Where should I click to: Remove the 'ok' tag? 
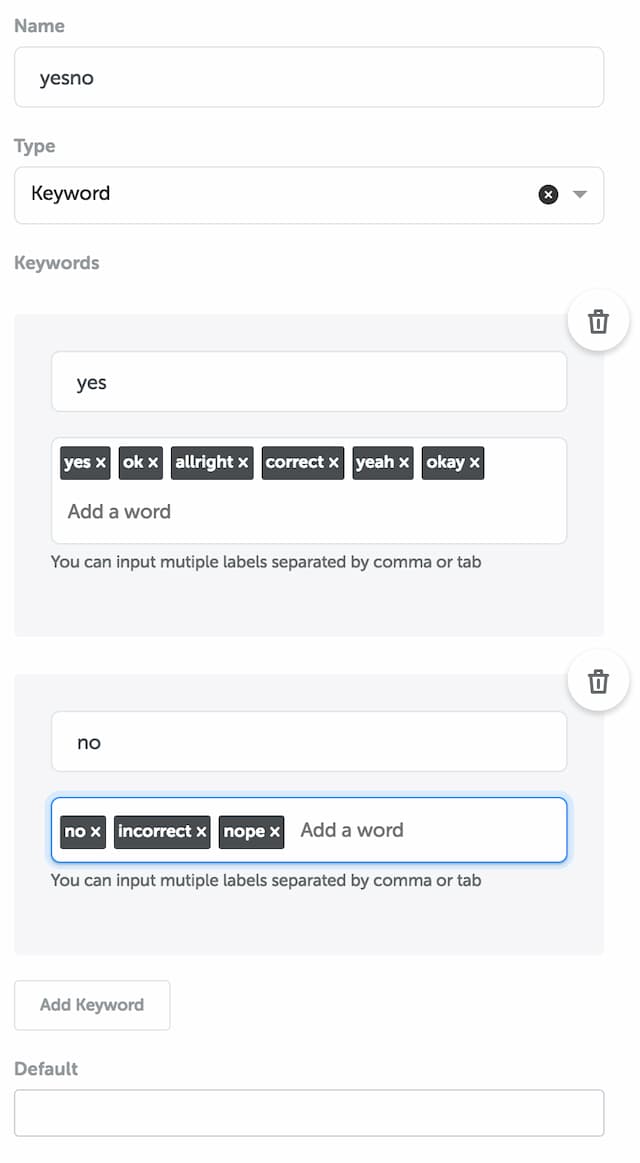(x=153, y=462)
